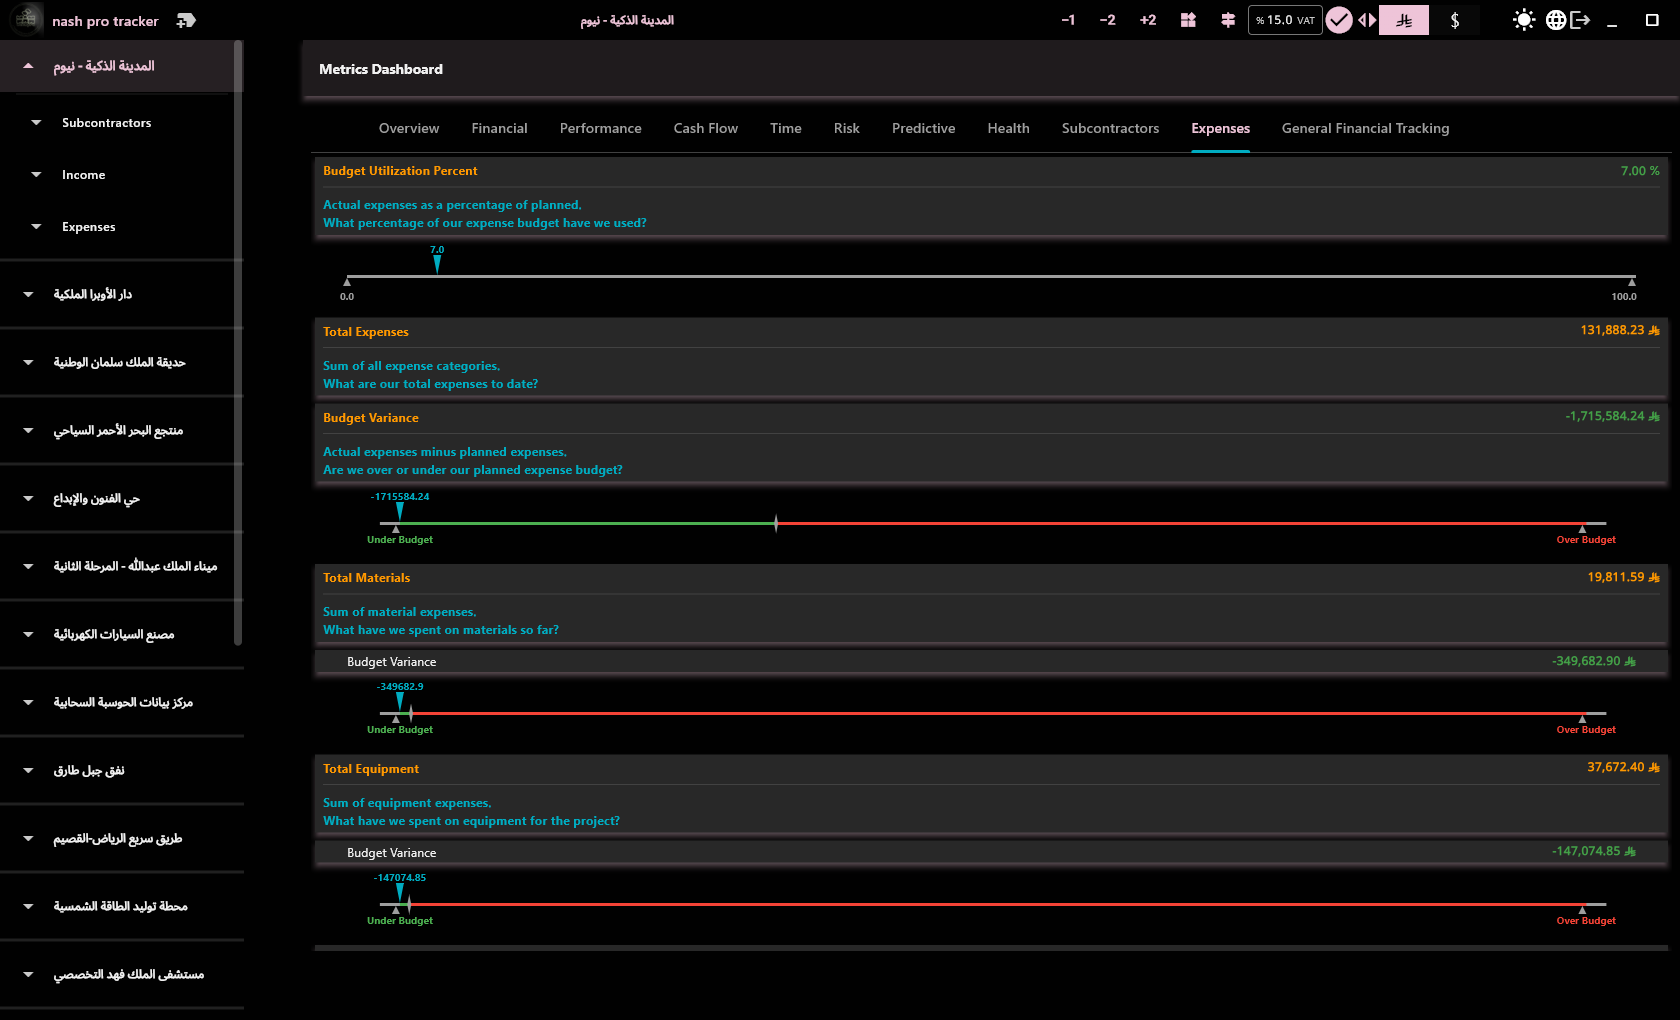Click the المدينة الذكية - نيوم title-bar project name
Image resolution: width=1680 pixels, height=1020 pixels.
pyautogui.click(x=627, y=20)
